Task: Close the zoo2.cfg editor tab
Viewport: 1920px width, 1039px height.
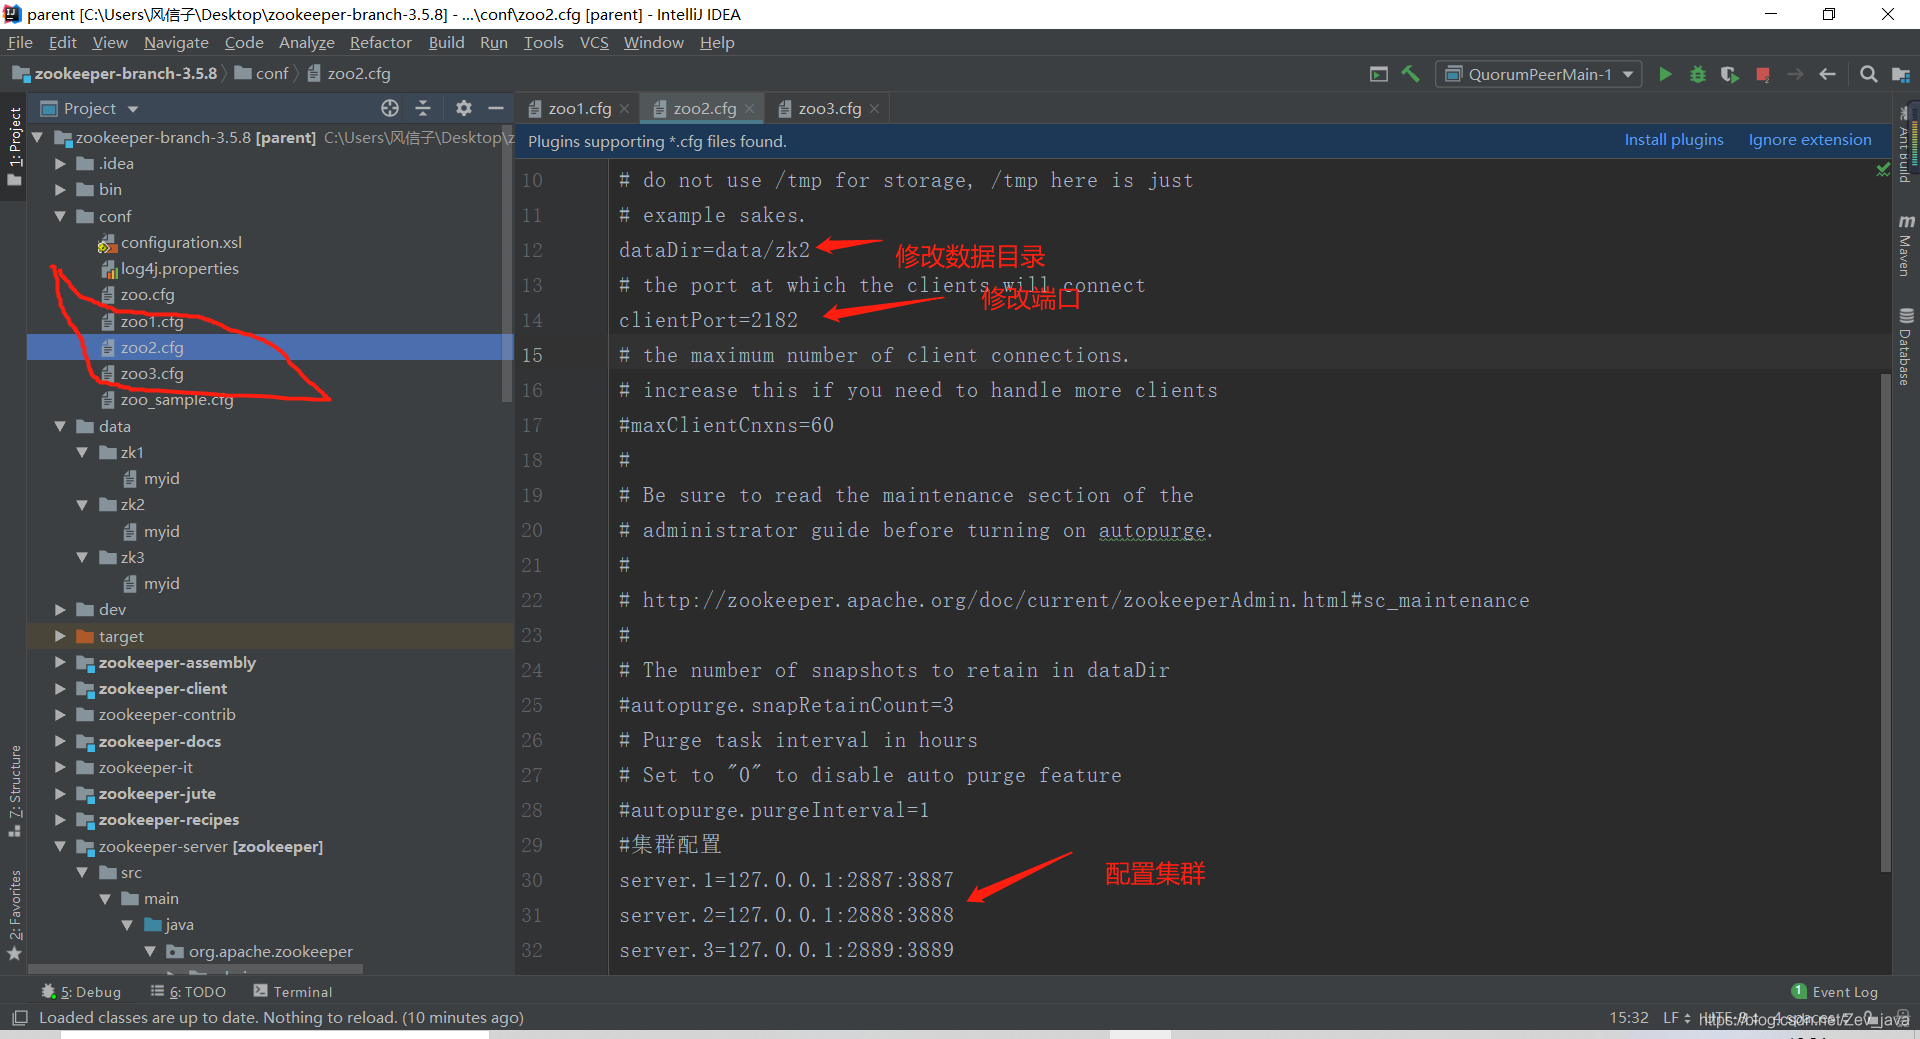Action: pyautogui.click(x=749, y=109)
